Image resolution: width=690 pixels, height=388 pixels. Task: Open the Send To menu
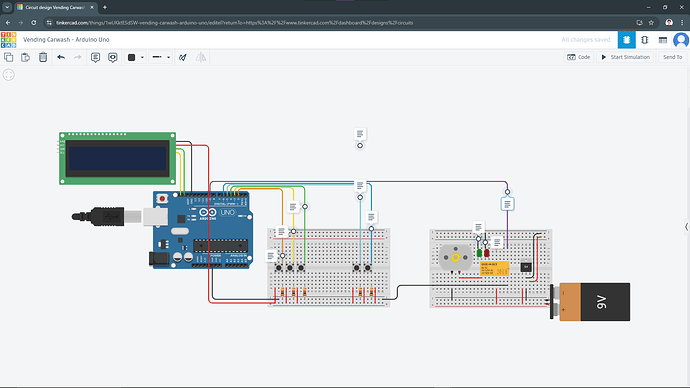(x=672, y=57)
